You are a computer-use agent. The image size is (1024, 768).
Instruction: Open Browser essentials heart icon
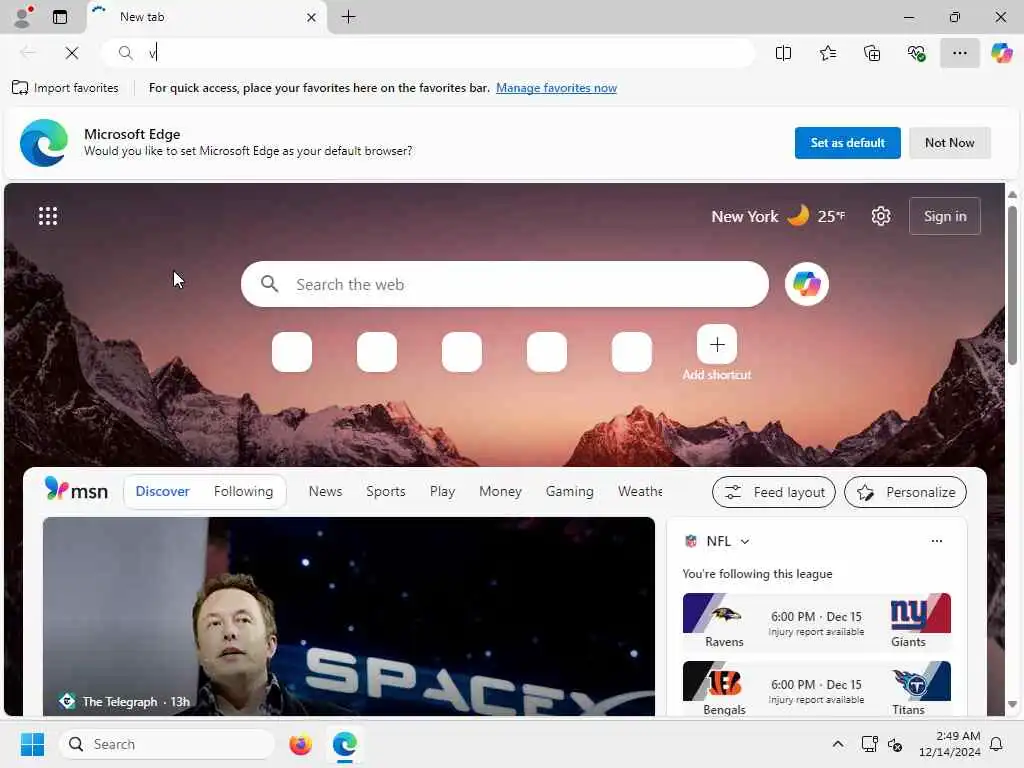916,53
